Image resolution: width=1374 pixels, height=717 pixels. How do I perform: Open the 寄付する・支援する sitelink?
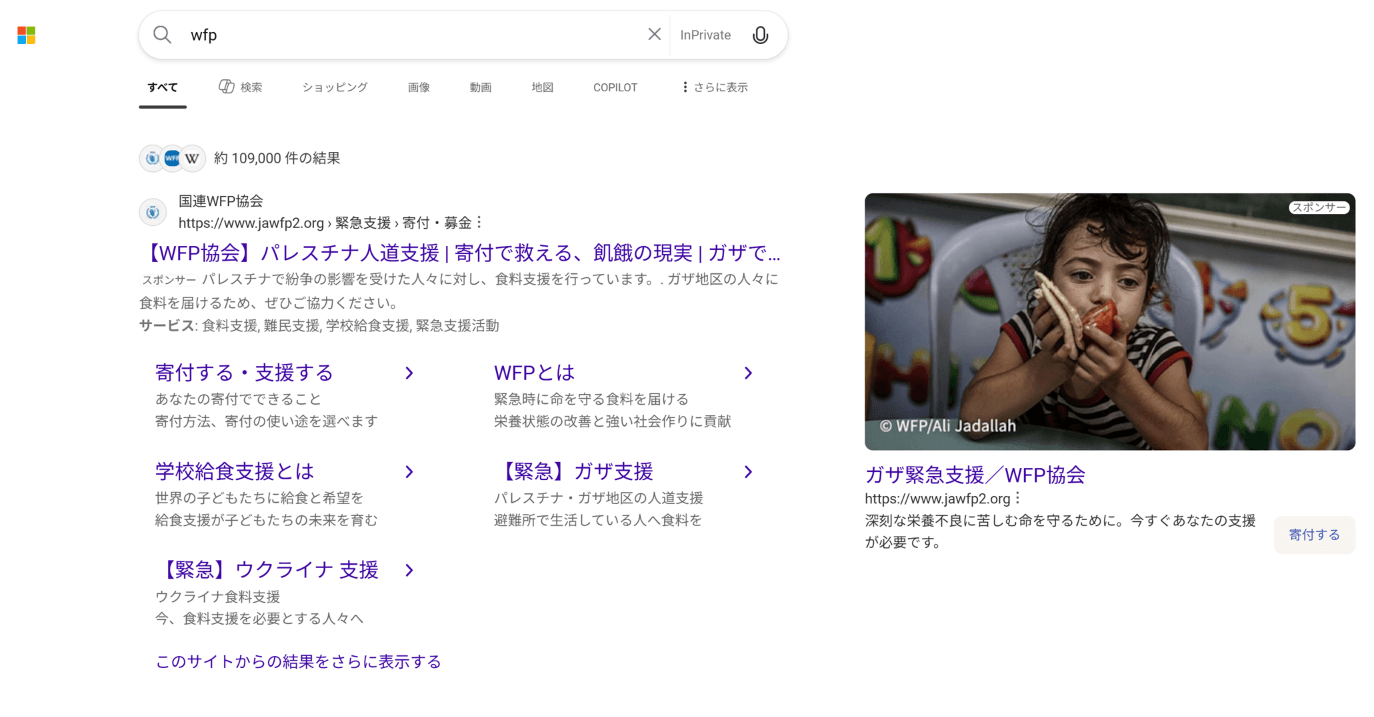[244, 373]
